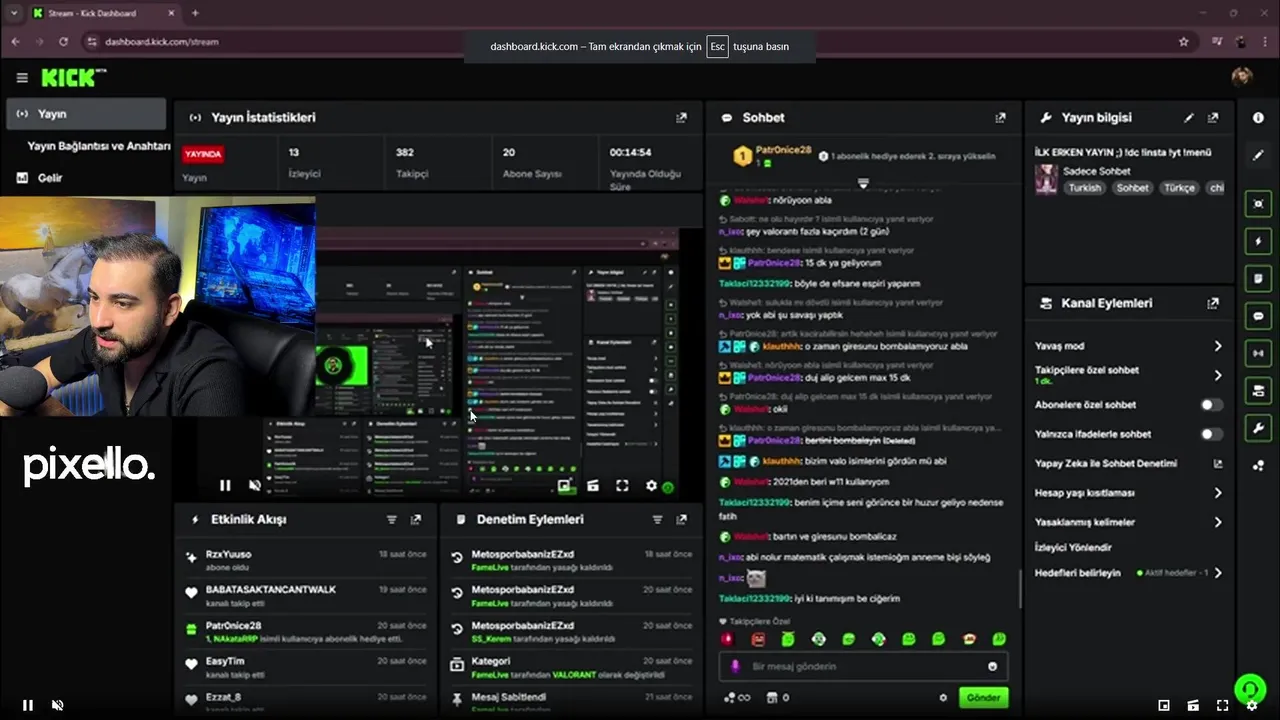Open filter menu in Etkinlik Akışı

point(392,520)
